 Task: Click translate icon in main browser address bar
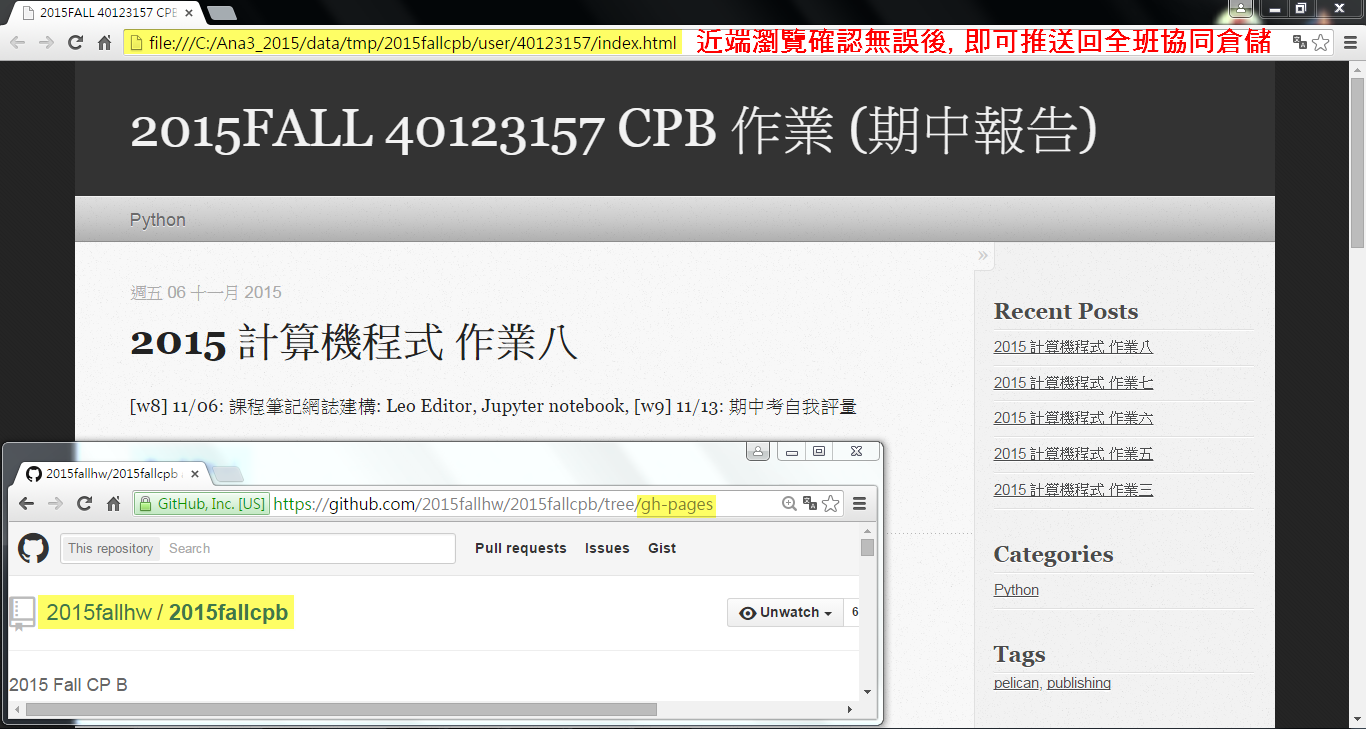coord(1299,42)
